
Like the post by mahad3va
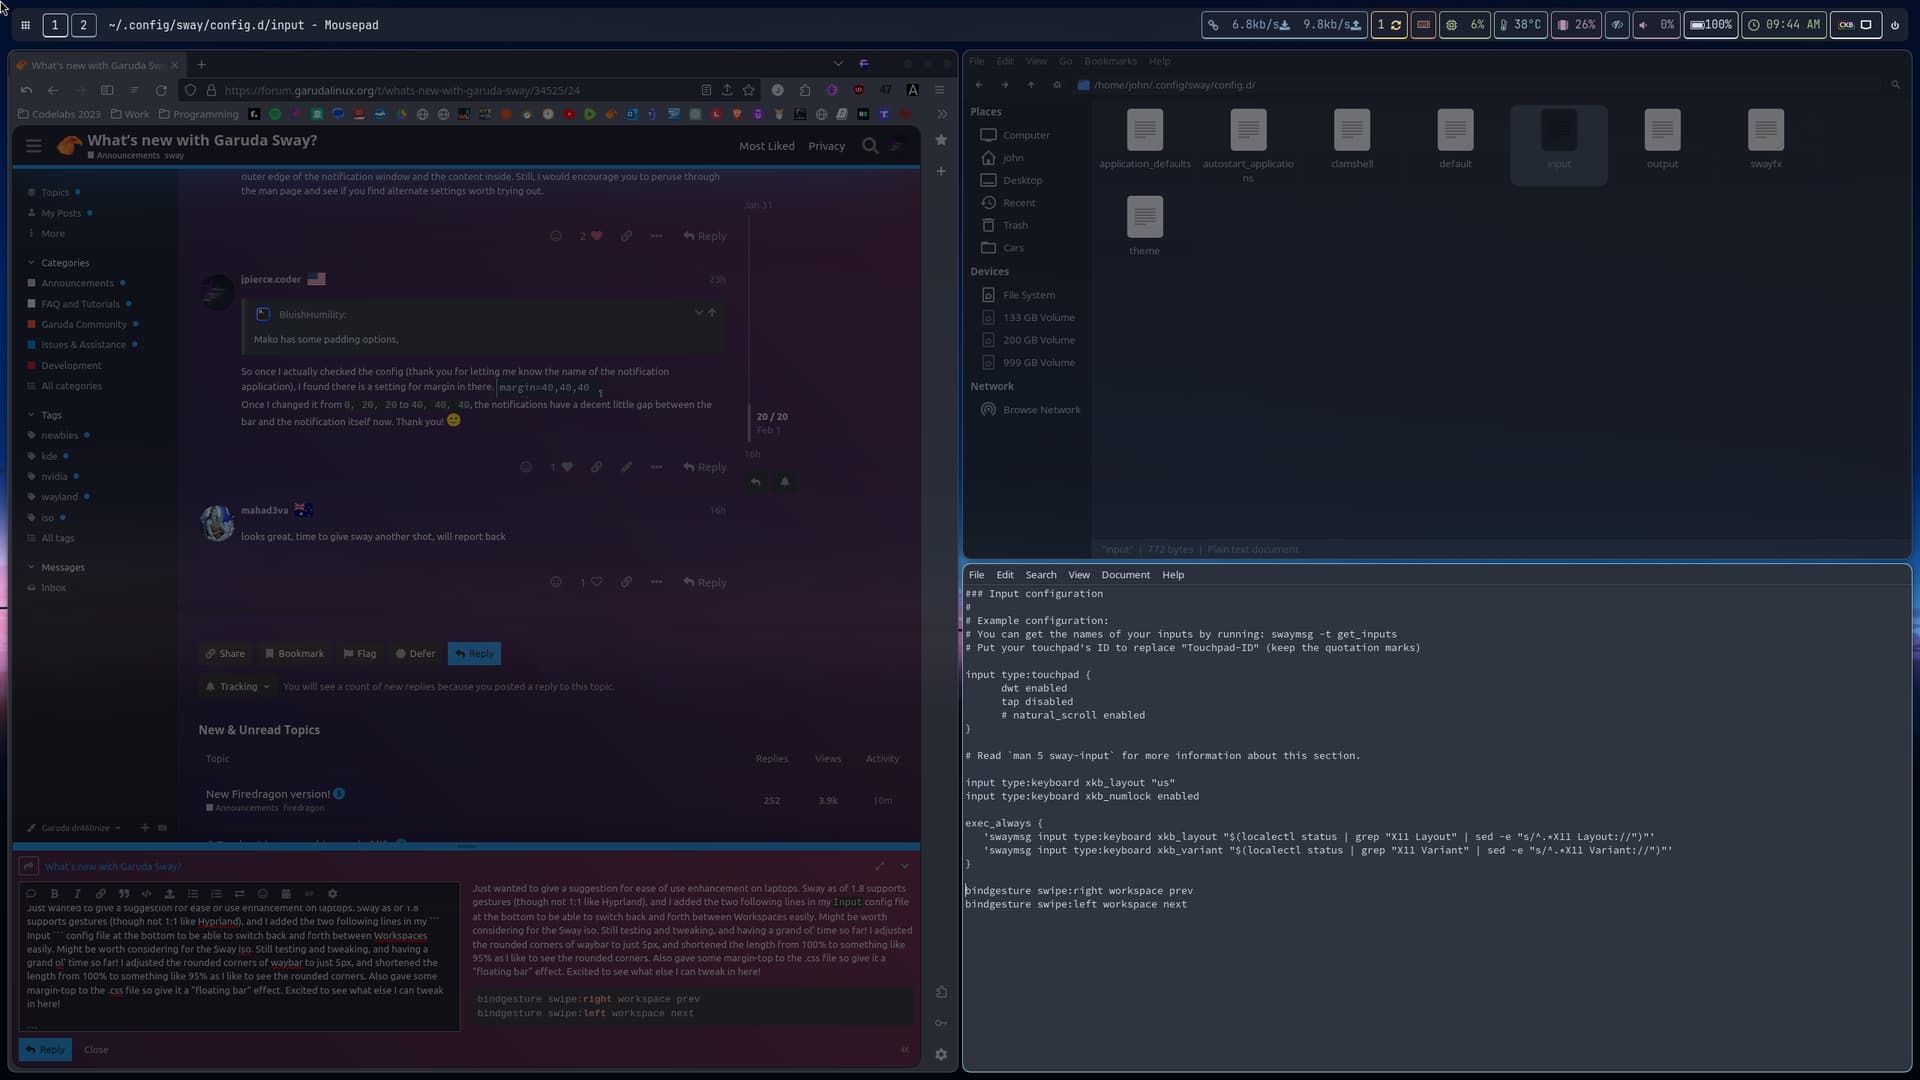pos(596,582)
